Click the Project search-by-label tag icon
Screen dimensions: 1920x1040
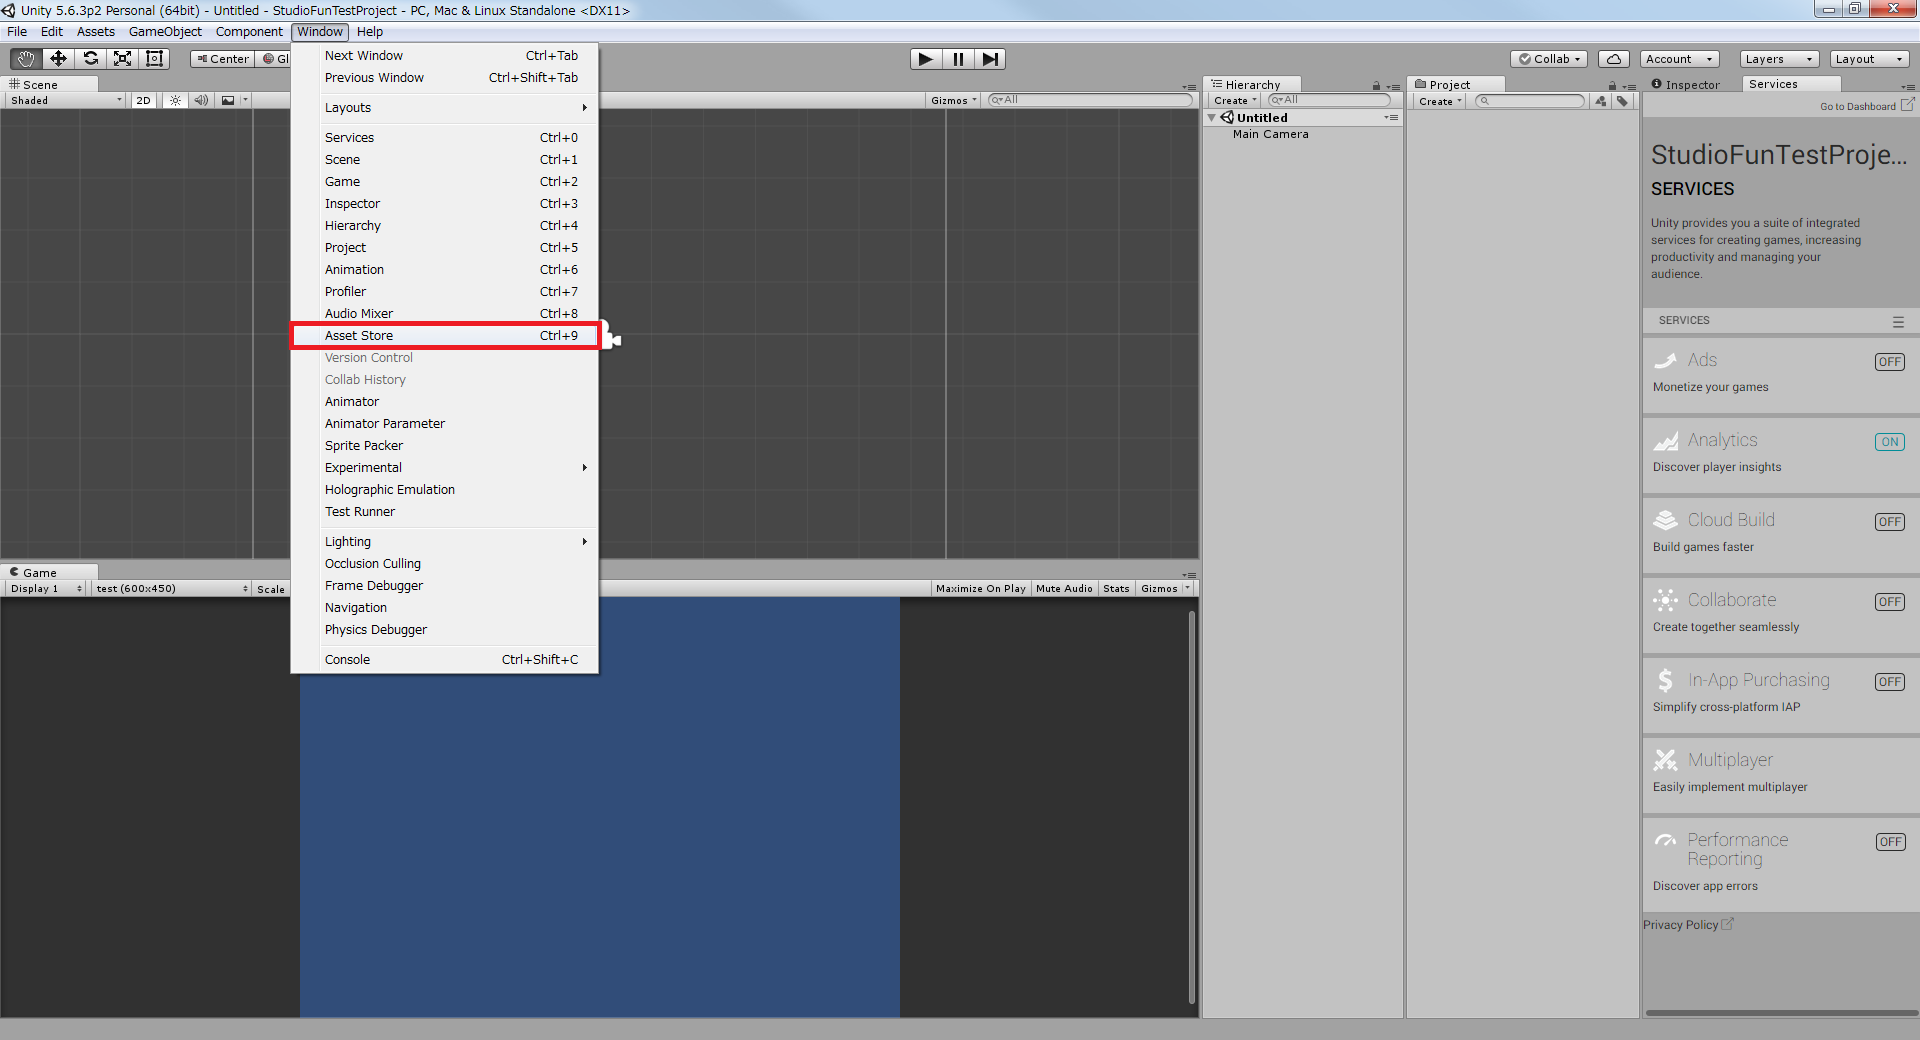1622,101
